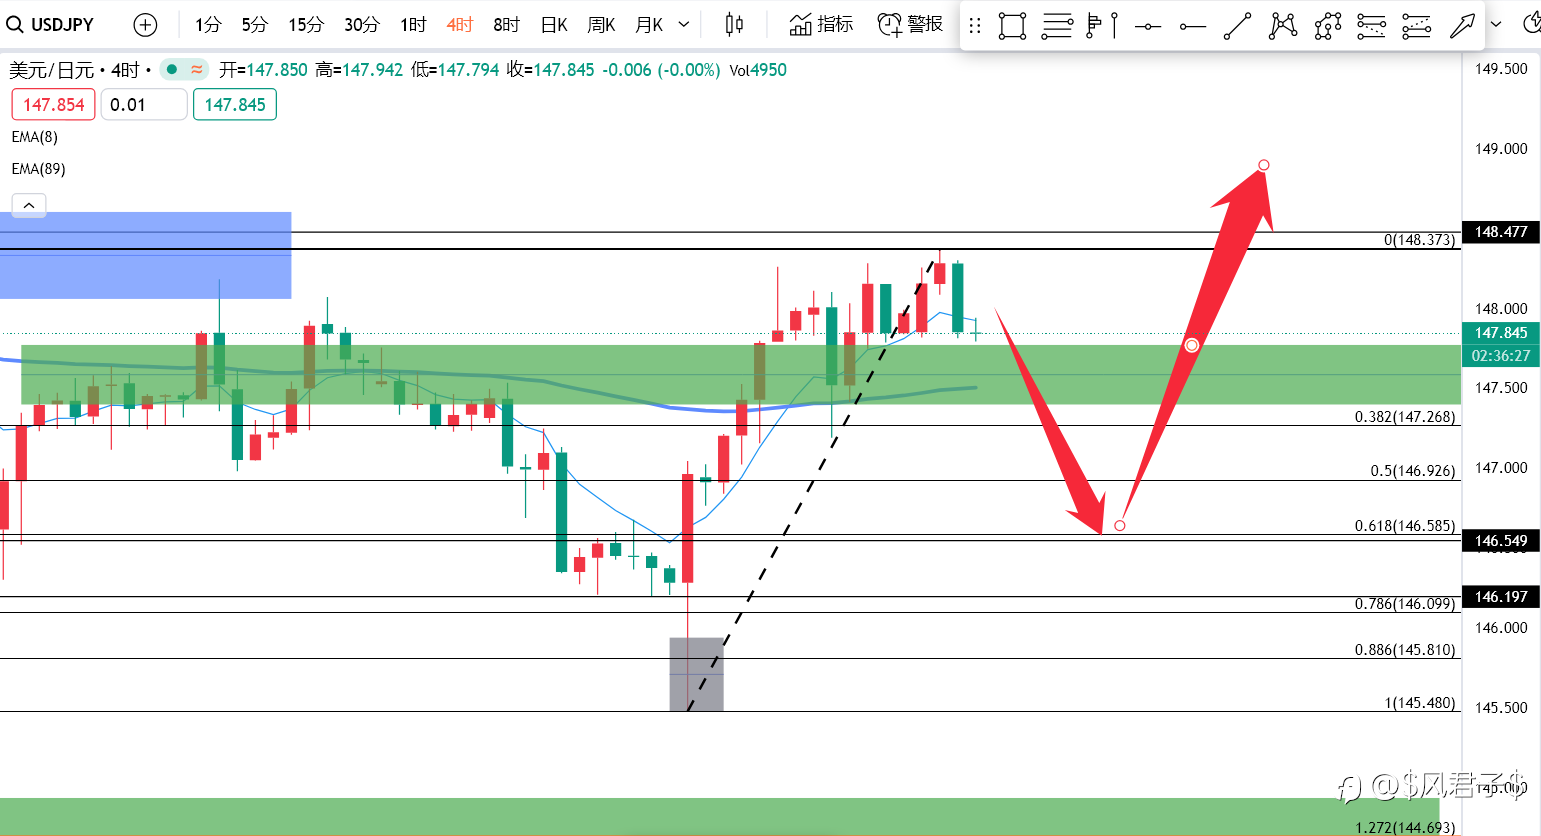
Task: Select the 0.618(146.585) Fibonacci level label
Action: pos(1405,526)
